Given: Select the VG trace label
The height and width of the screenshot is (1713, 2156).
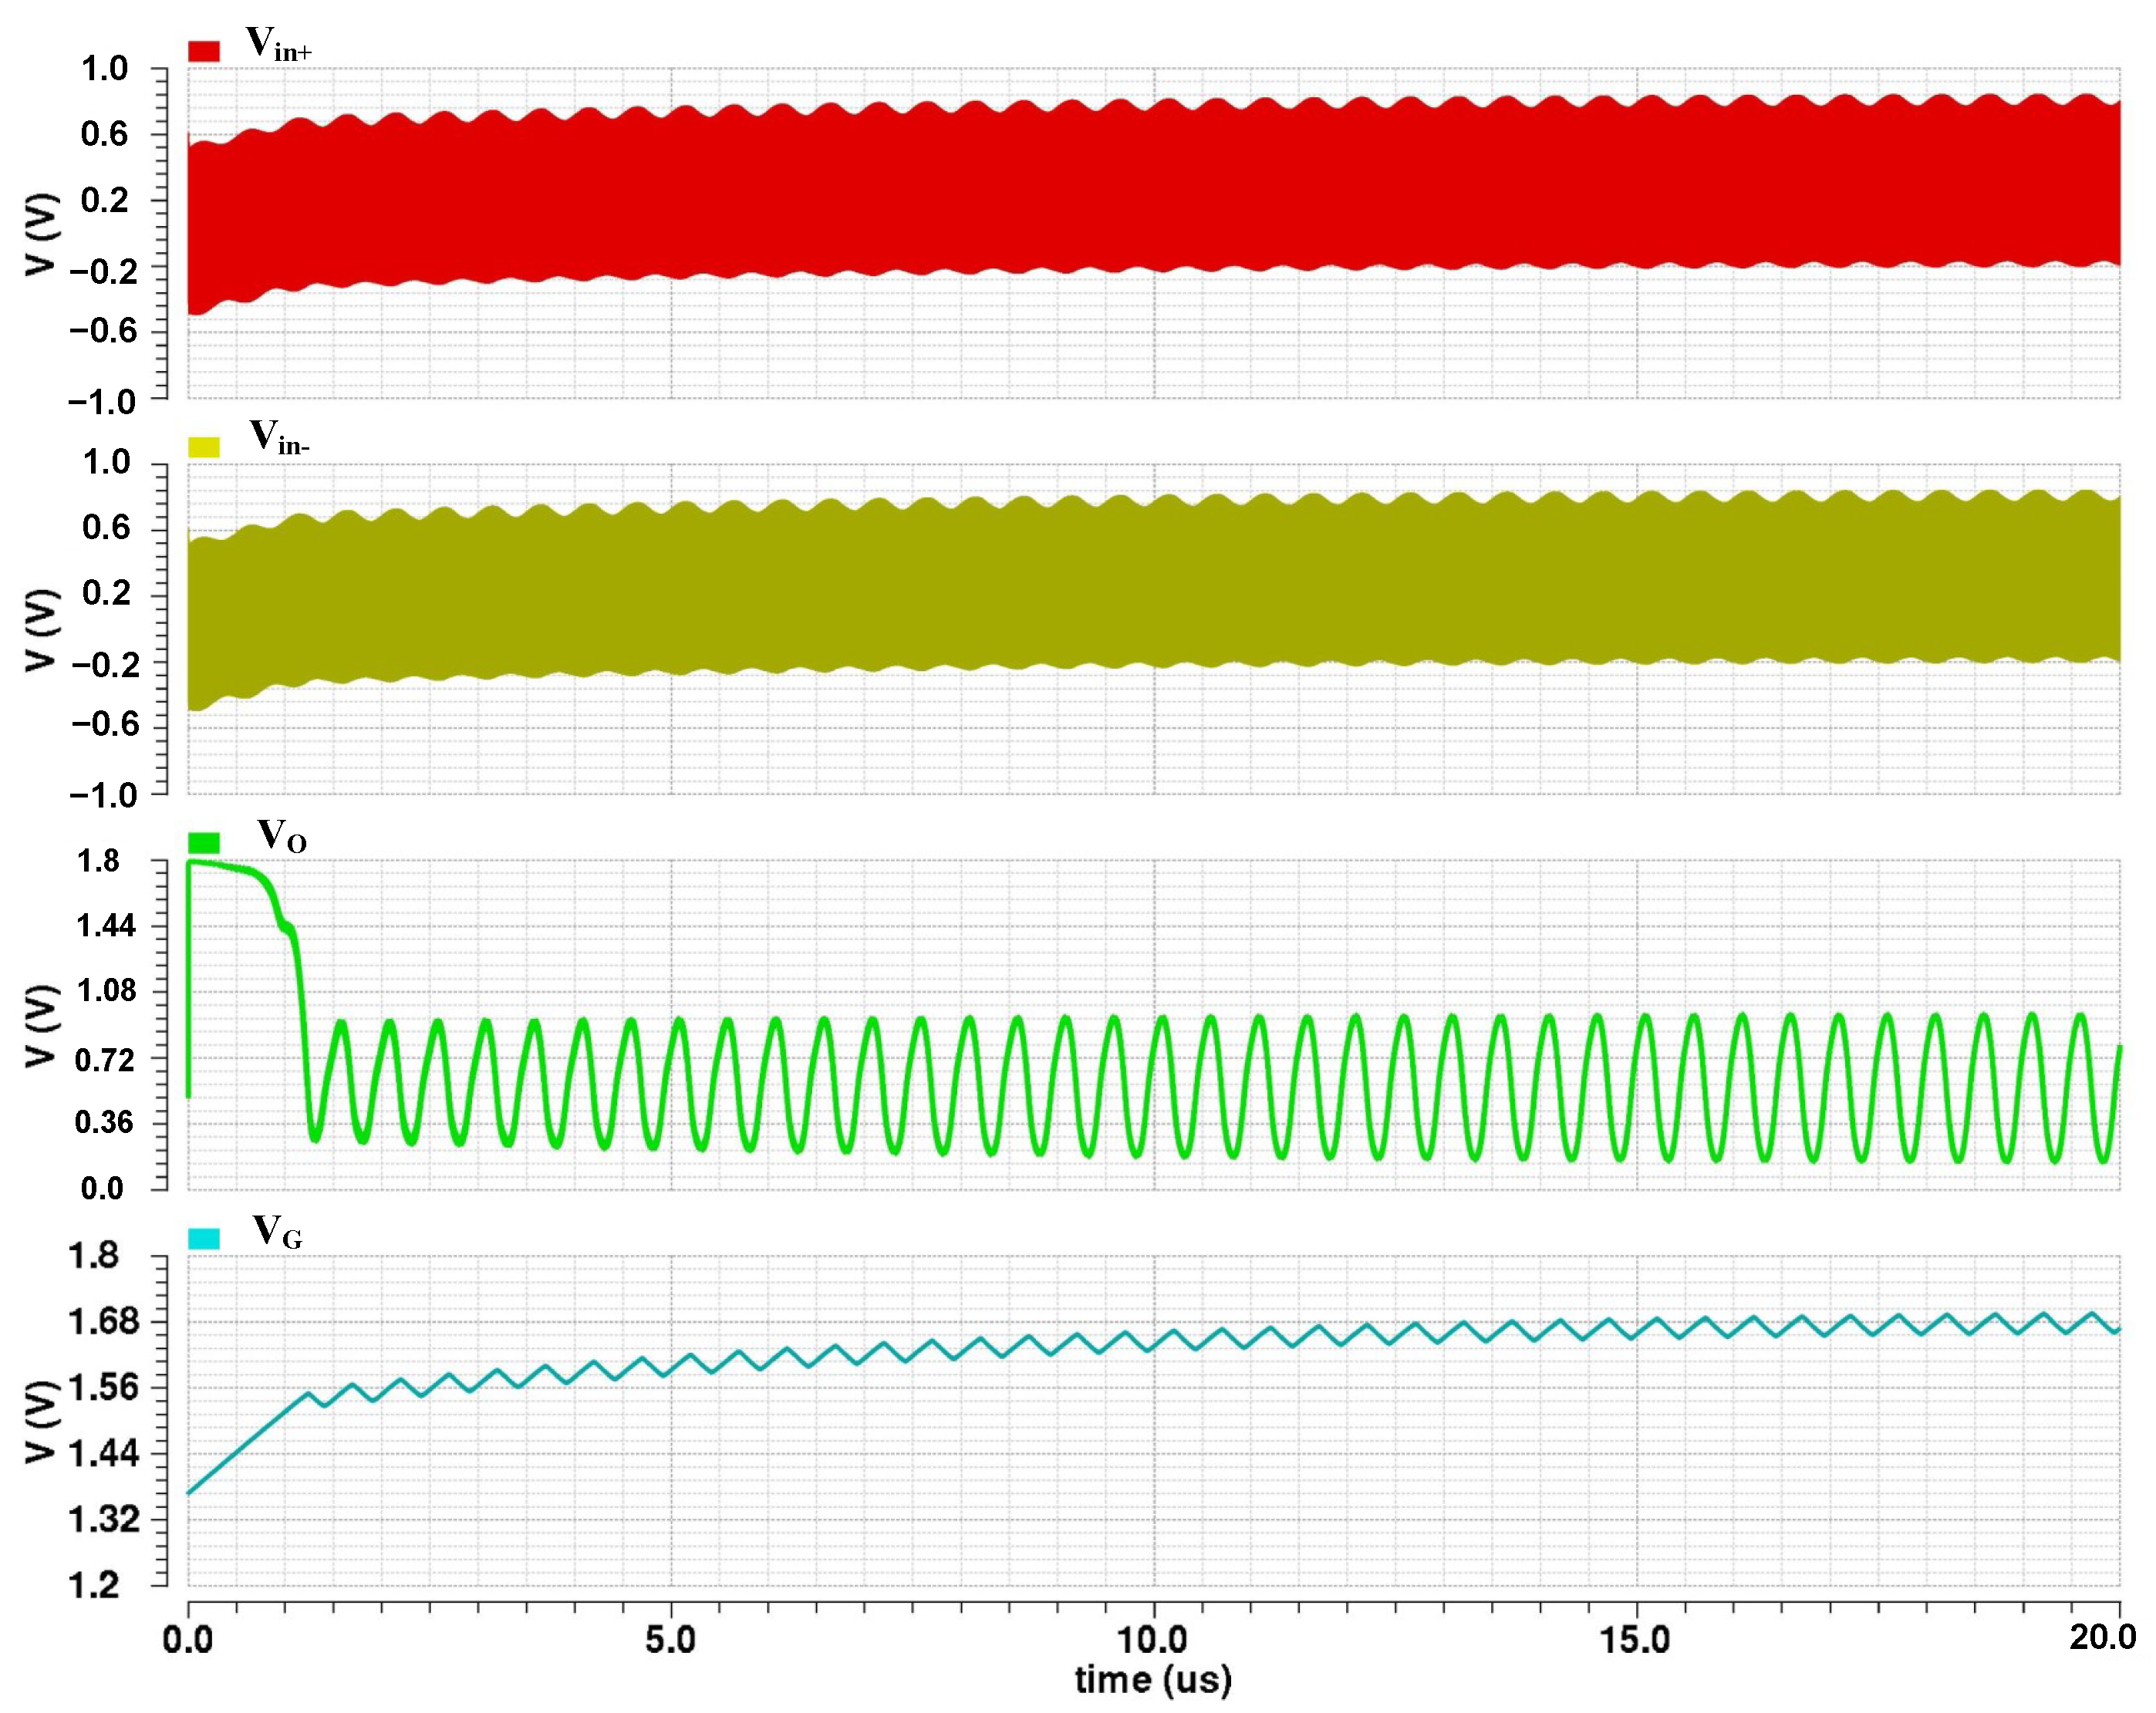Looking at the screenshot, I should click(x=276, y=1232).
